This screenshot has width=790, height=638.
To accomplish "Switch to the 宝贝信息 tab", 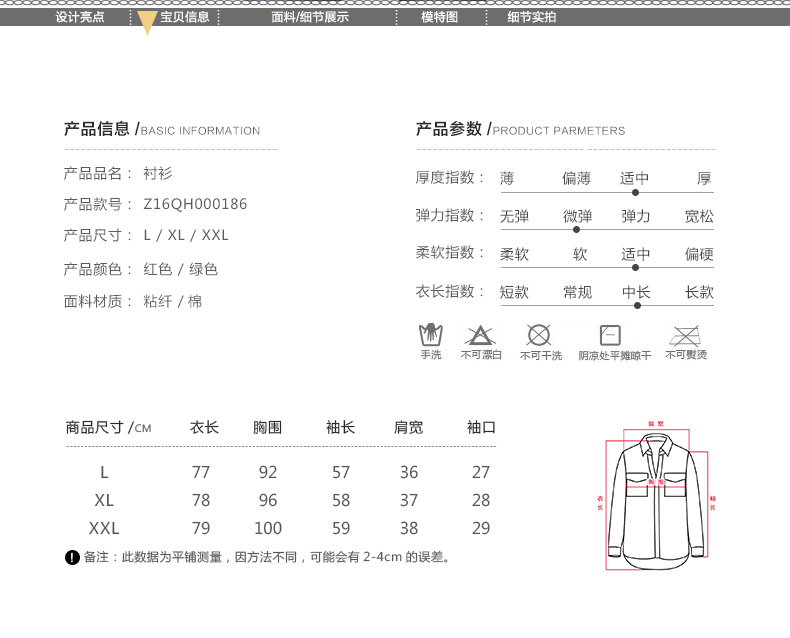I will (184, 17).
